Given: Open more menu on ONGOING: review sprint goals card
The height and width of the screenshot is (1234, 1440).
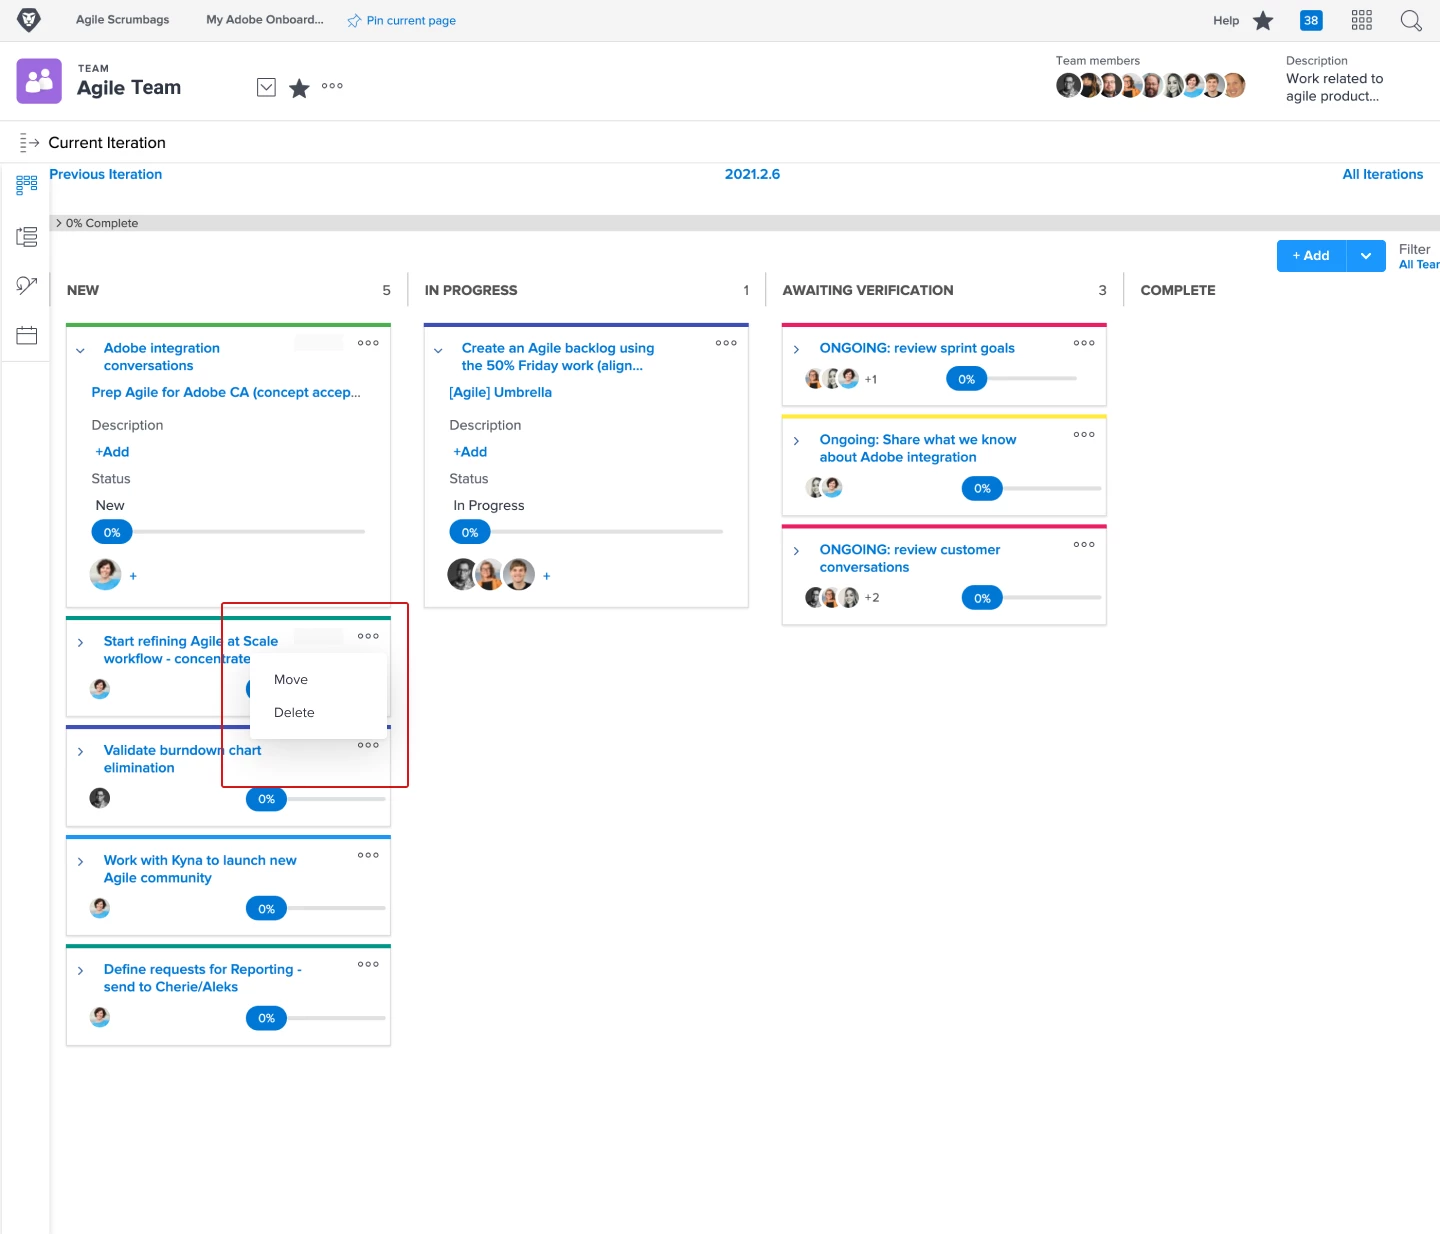Looking at the screenshot, I should tap(1084, 343).
